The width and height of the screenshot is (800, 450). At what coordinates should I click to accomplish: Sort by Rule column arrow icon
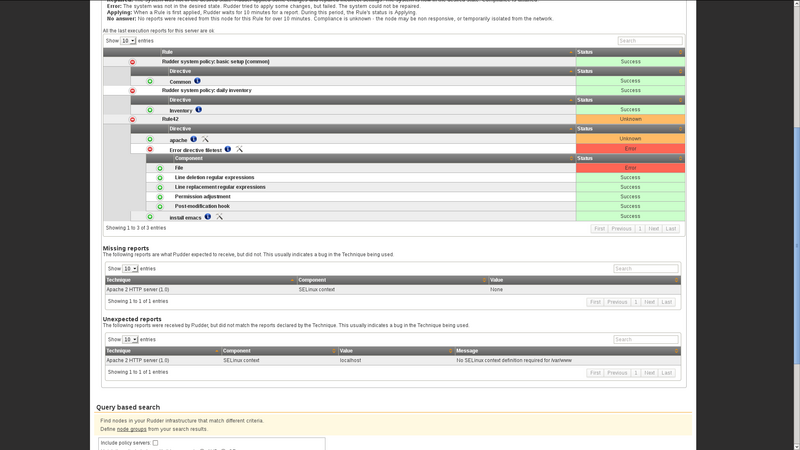pyautogui.click(x=571, y=52)
